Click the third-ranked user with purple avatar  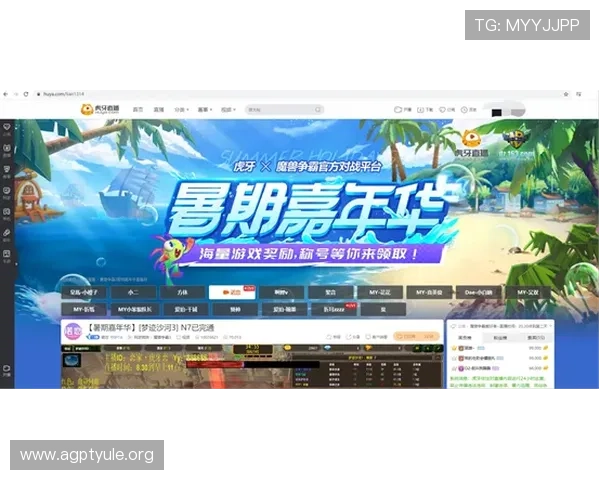point(500,368)
